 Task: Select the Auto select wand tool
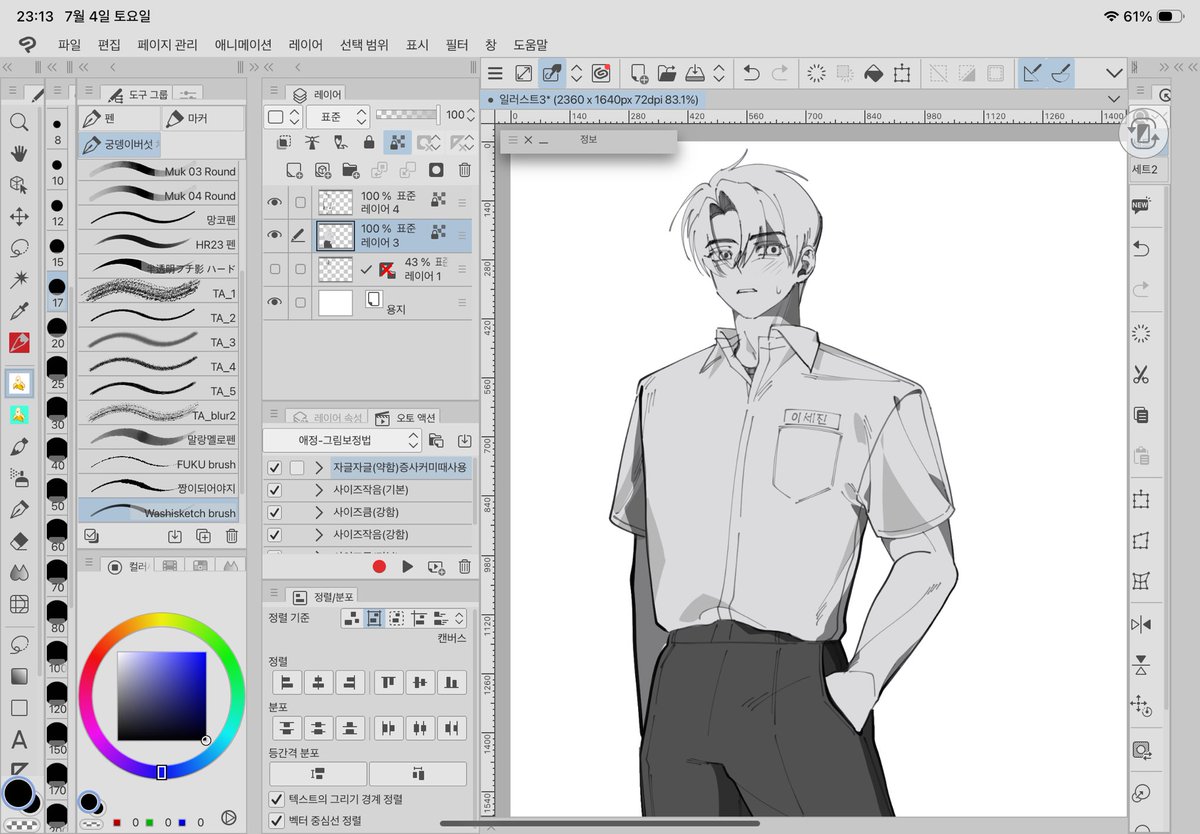pos(18,279)
